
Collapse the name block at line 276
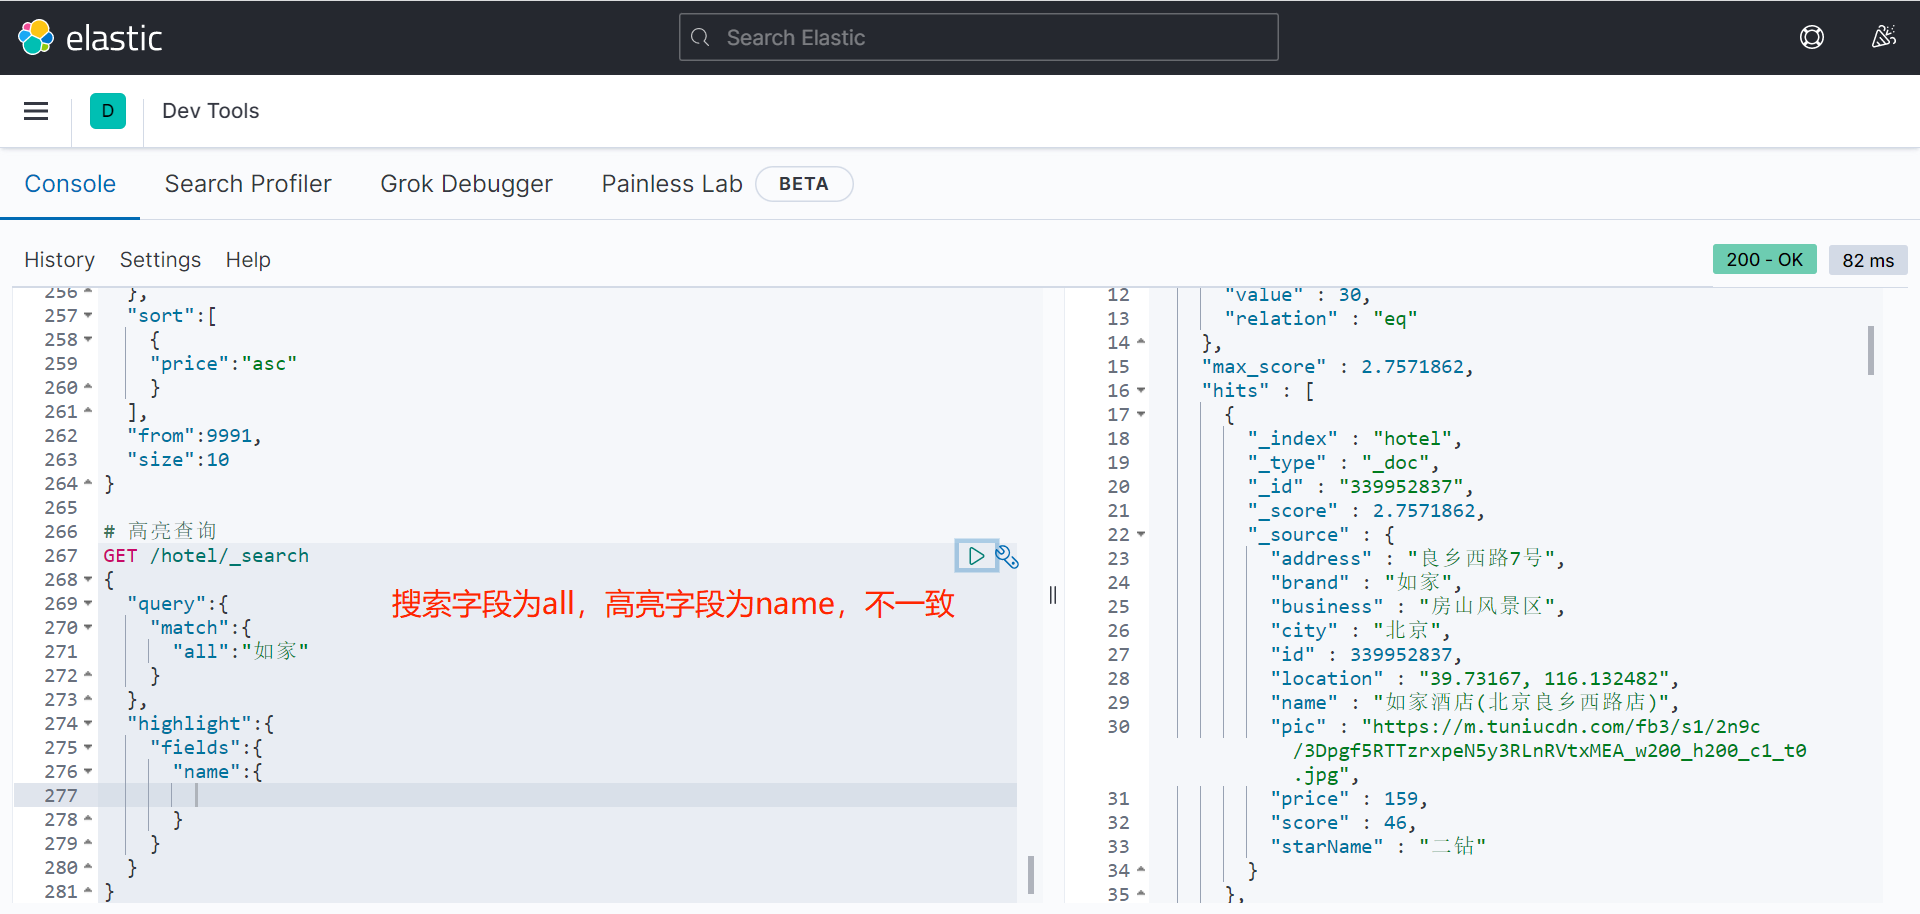88,772
